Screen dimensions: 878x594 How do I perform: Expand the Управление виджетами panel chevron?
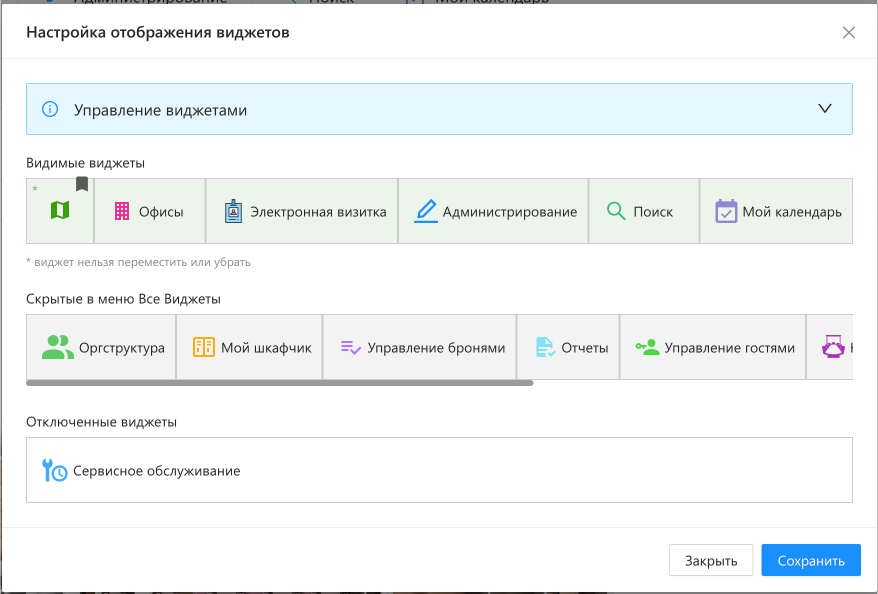pos(825,109)
